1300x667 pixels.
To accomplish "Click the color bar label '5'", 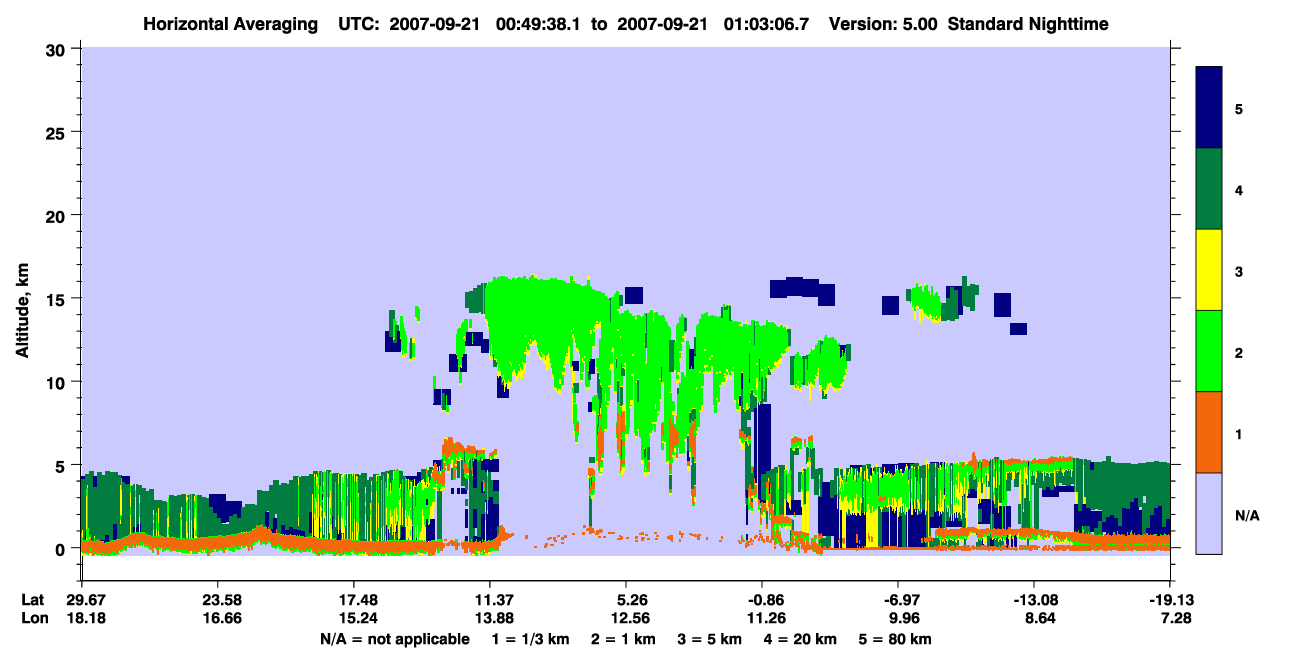I will [x=1239, y=108].
